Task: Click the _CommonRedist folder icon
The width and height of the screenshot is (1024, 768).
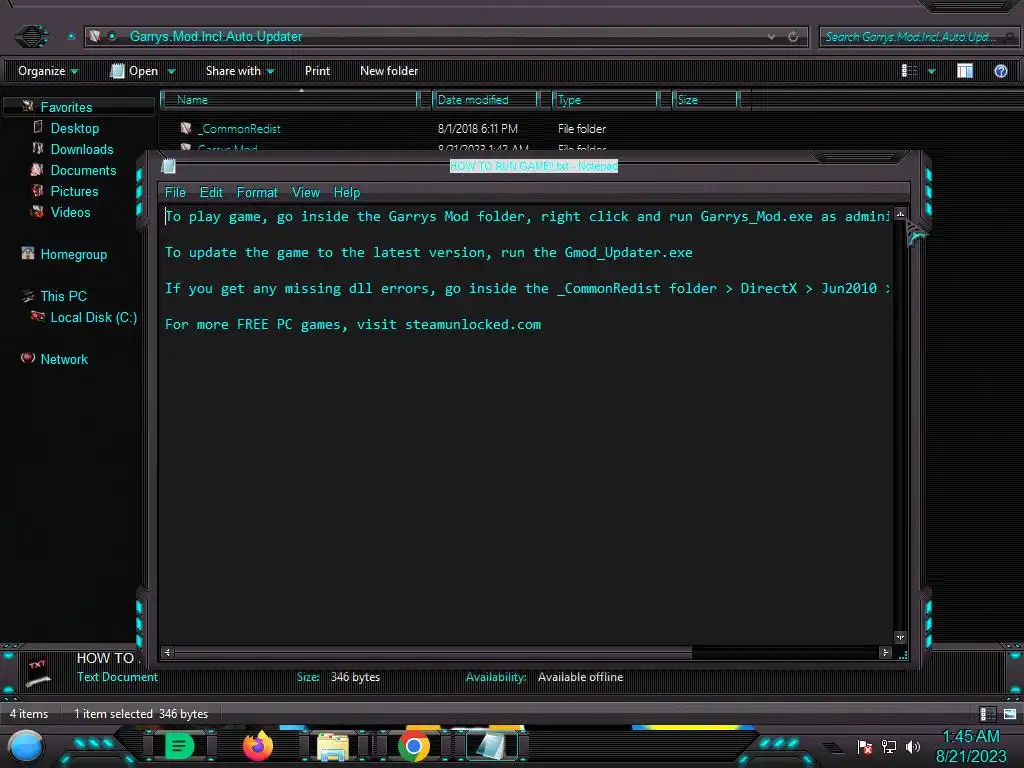Action: pos(186,128)
